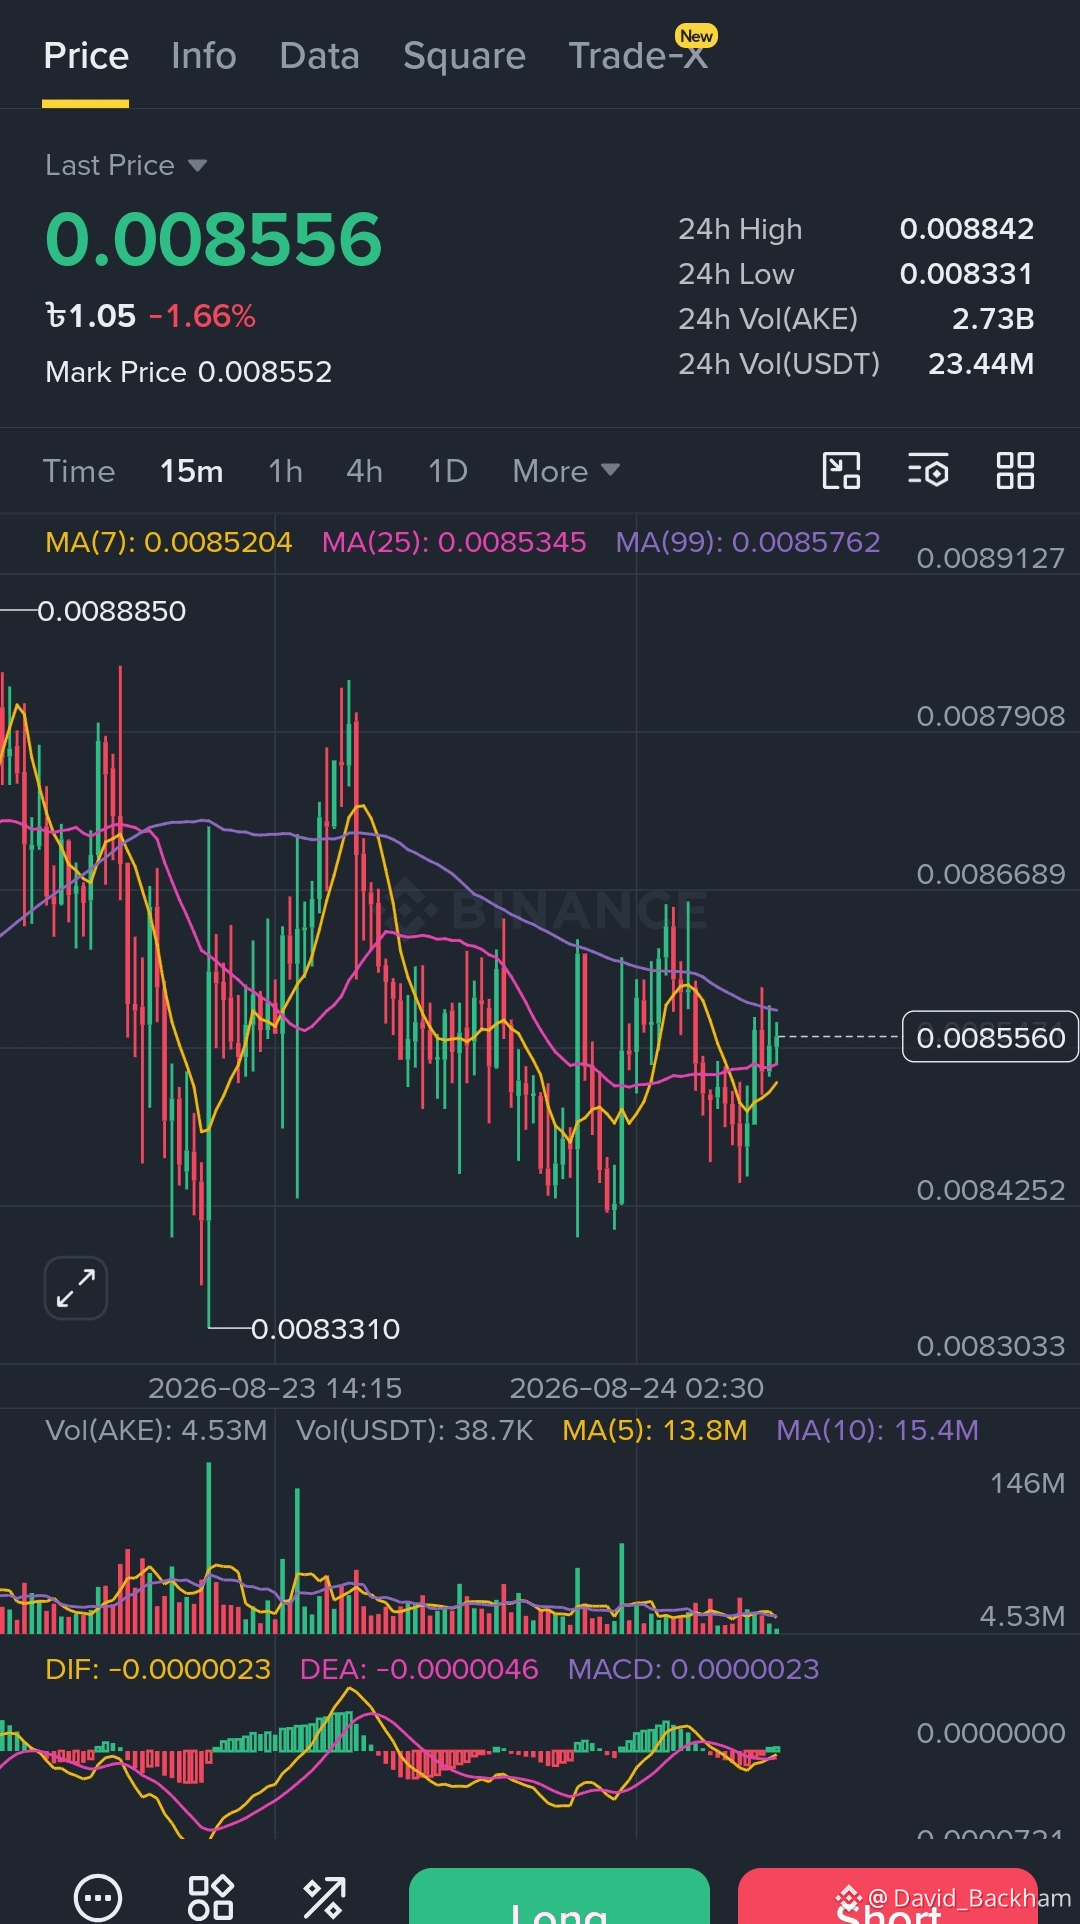Click the current price tag 0.0085560
The image size is (1080, 1924).
(990, 1037)
